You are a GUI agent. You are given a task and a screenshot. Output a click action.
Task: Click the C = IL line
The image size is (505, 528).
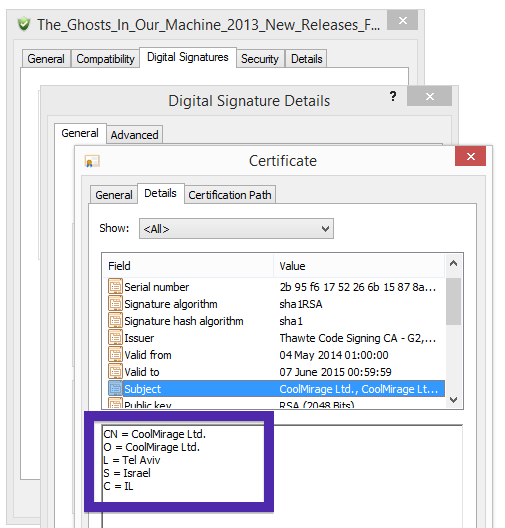(x=118, y=486)
